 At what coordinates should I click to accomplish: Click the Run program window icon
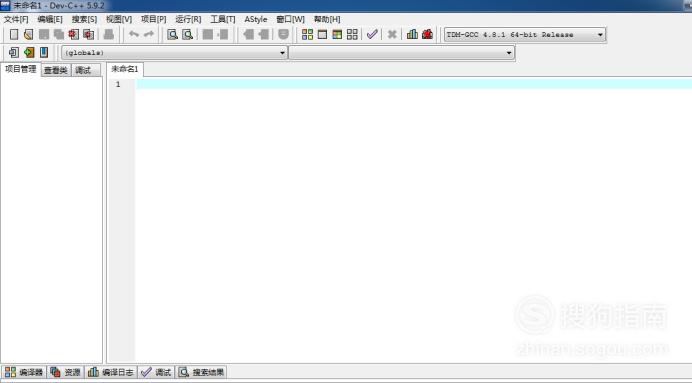tap(322, 34)
